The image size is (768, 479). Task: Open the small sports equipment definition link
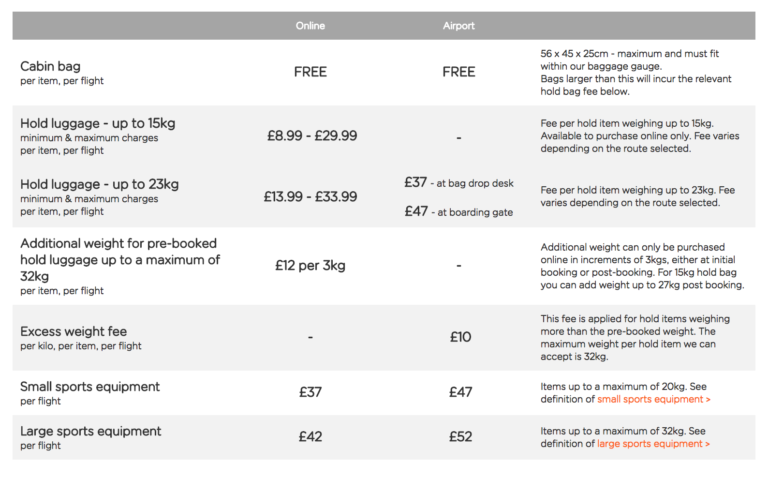pyautogui.click(x=654, y=400)
